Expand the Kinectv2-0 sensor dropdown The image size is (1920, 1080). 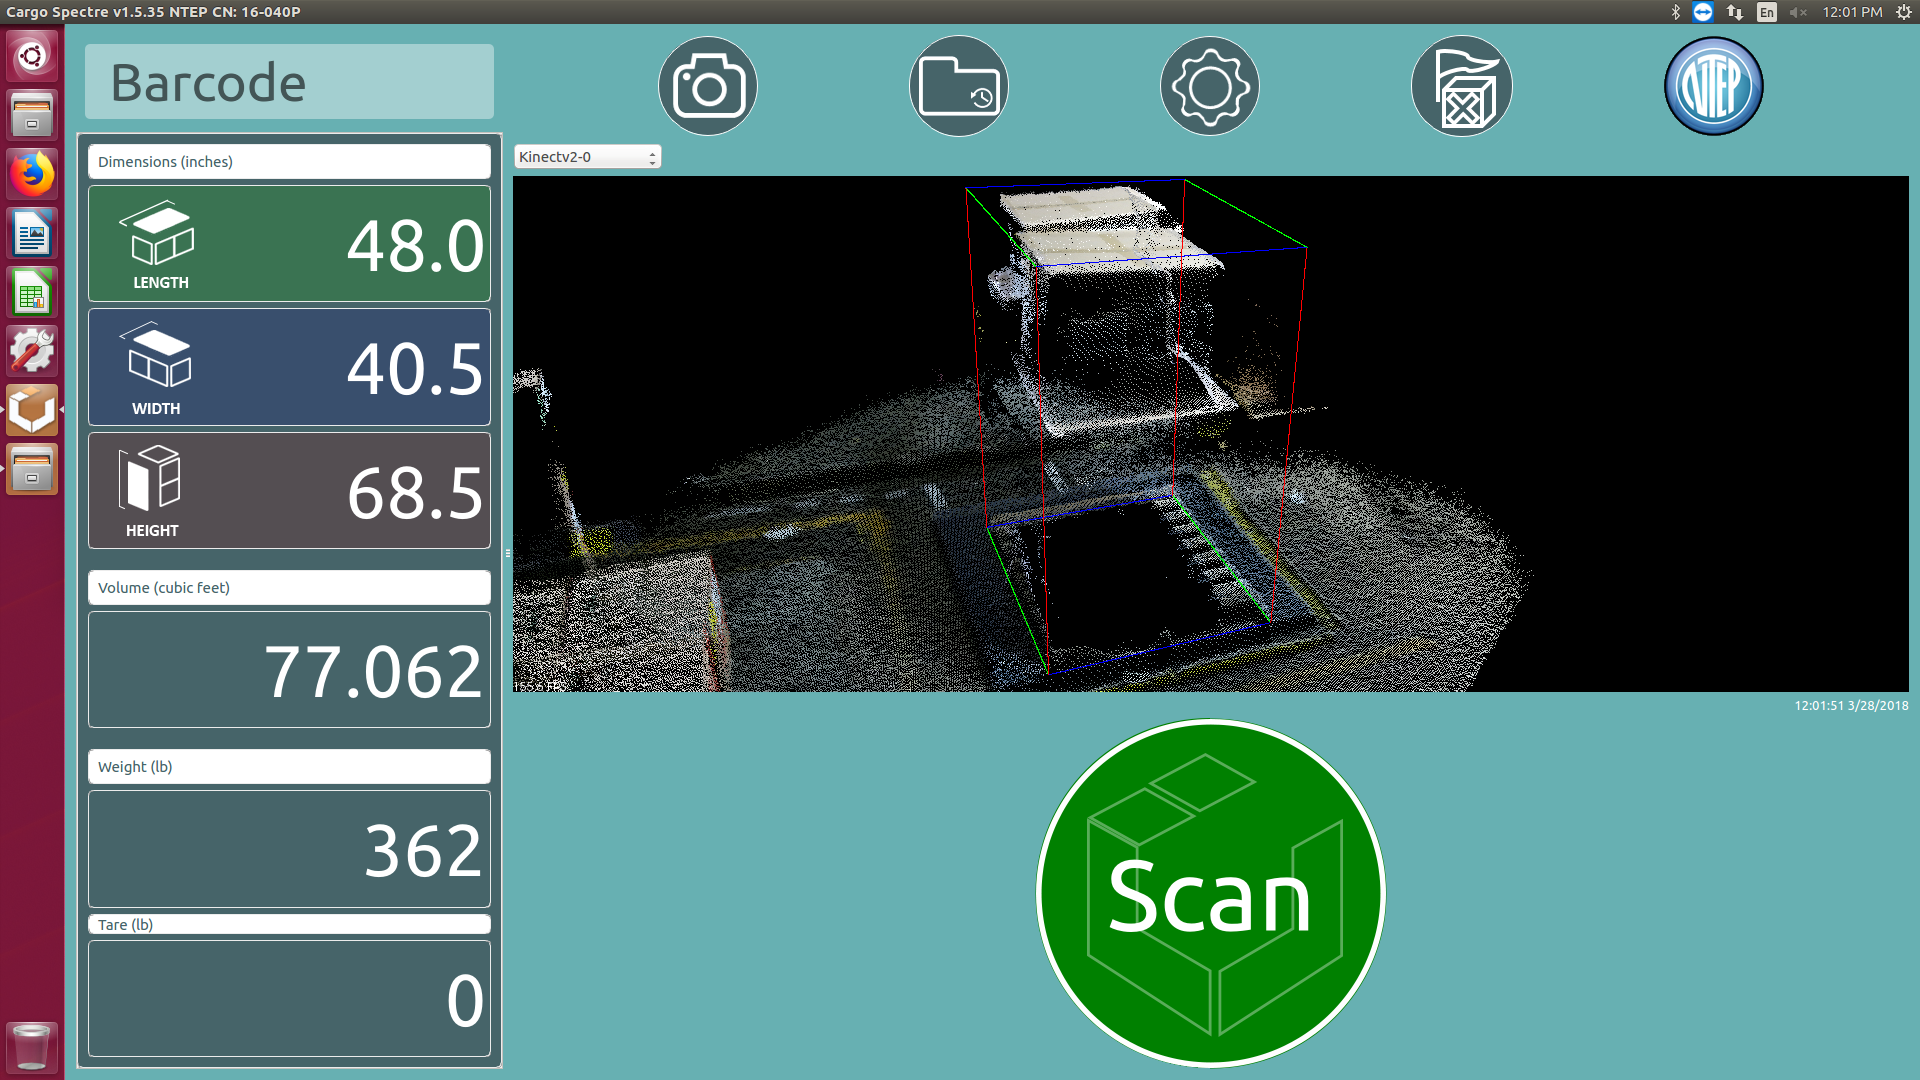(587, 157)
